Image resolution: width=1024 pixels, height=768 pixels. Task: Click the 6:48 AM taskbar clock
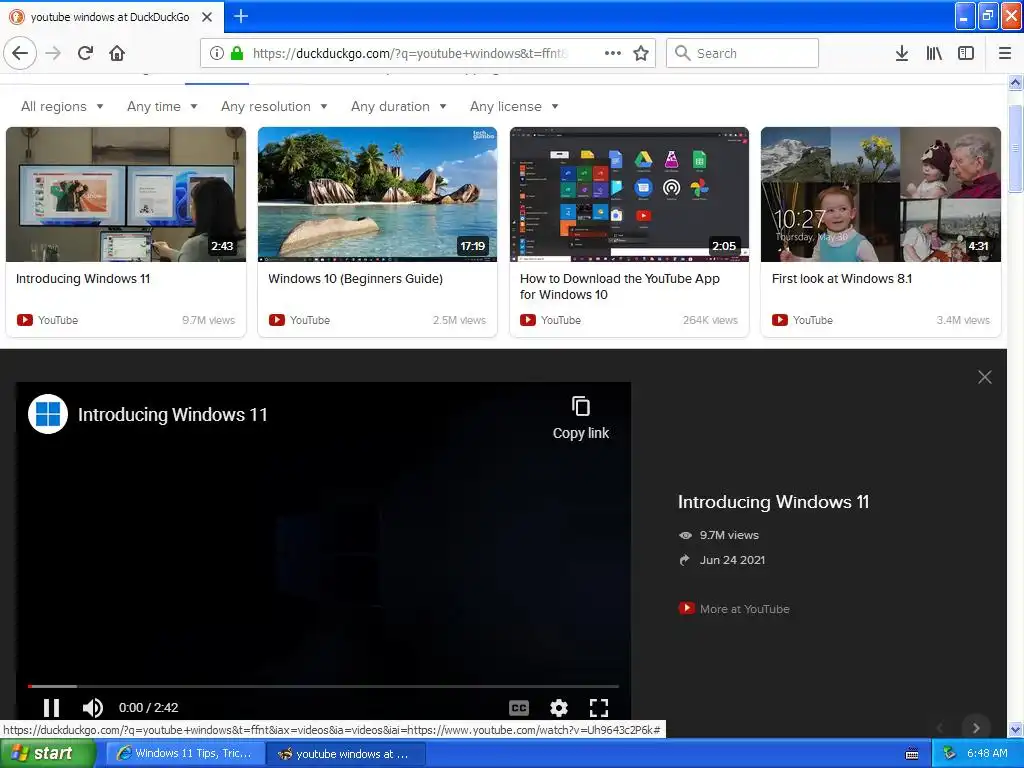[x=987, y=753]
